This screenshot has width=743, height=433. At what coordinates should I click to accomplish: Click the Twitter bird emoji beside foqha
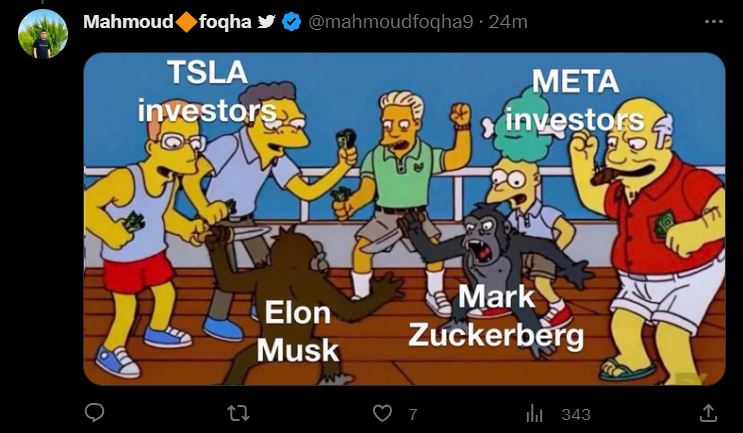pyautogui.click(x=267, y=21)
